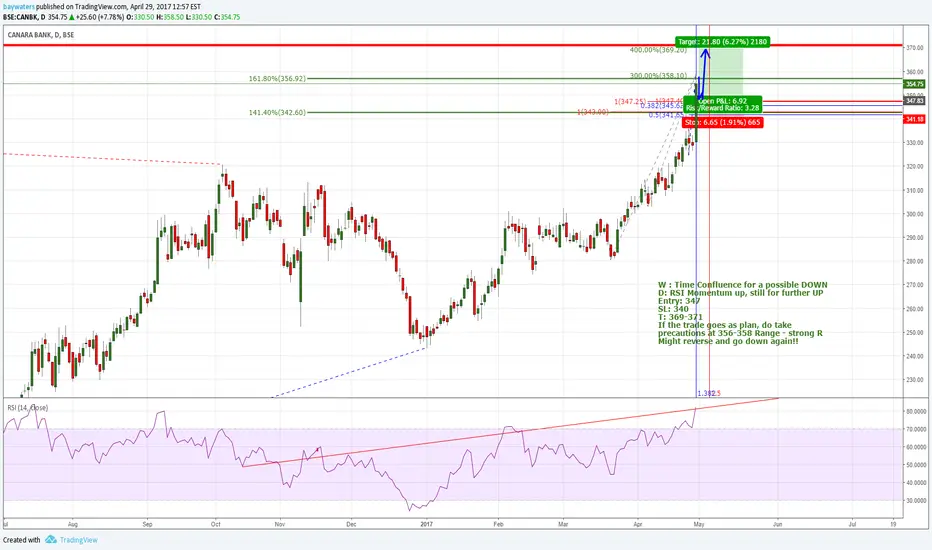Click the 'Feb' time axis label
This screenshot has width=932, height=550.
pyautogui.click(x=498, y=524)
